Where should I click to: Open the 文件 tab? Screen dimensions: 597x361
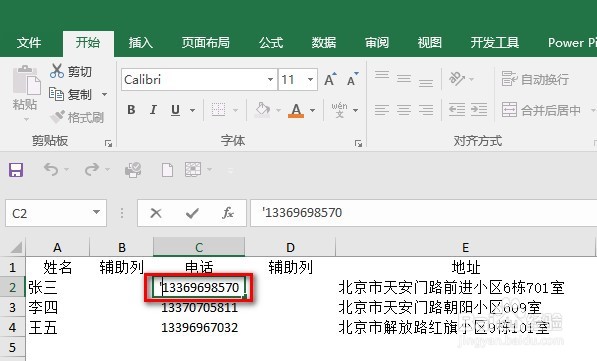tap(29, 43)
